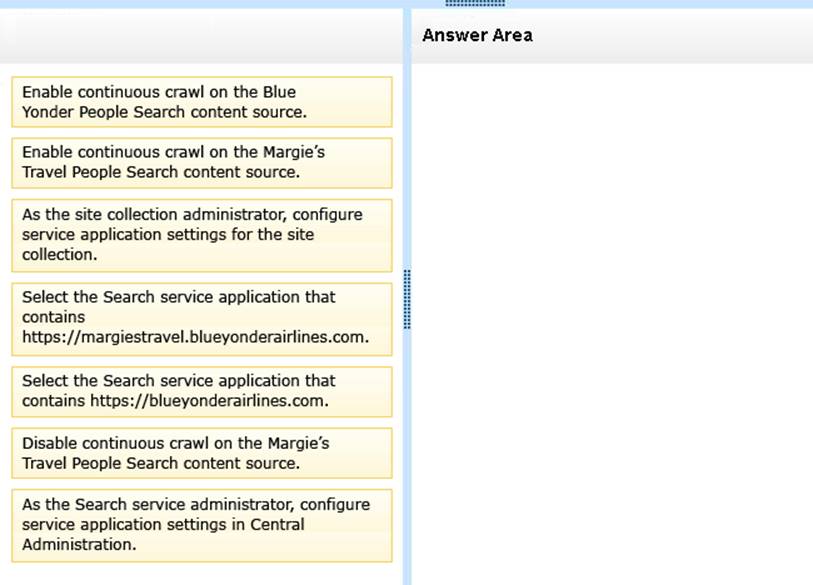Image resolution: width=813 pixels, height=585 pixels.
Task: Pick the 'As the Search service administrator' action
Action: click(x=202, y=525)
